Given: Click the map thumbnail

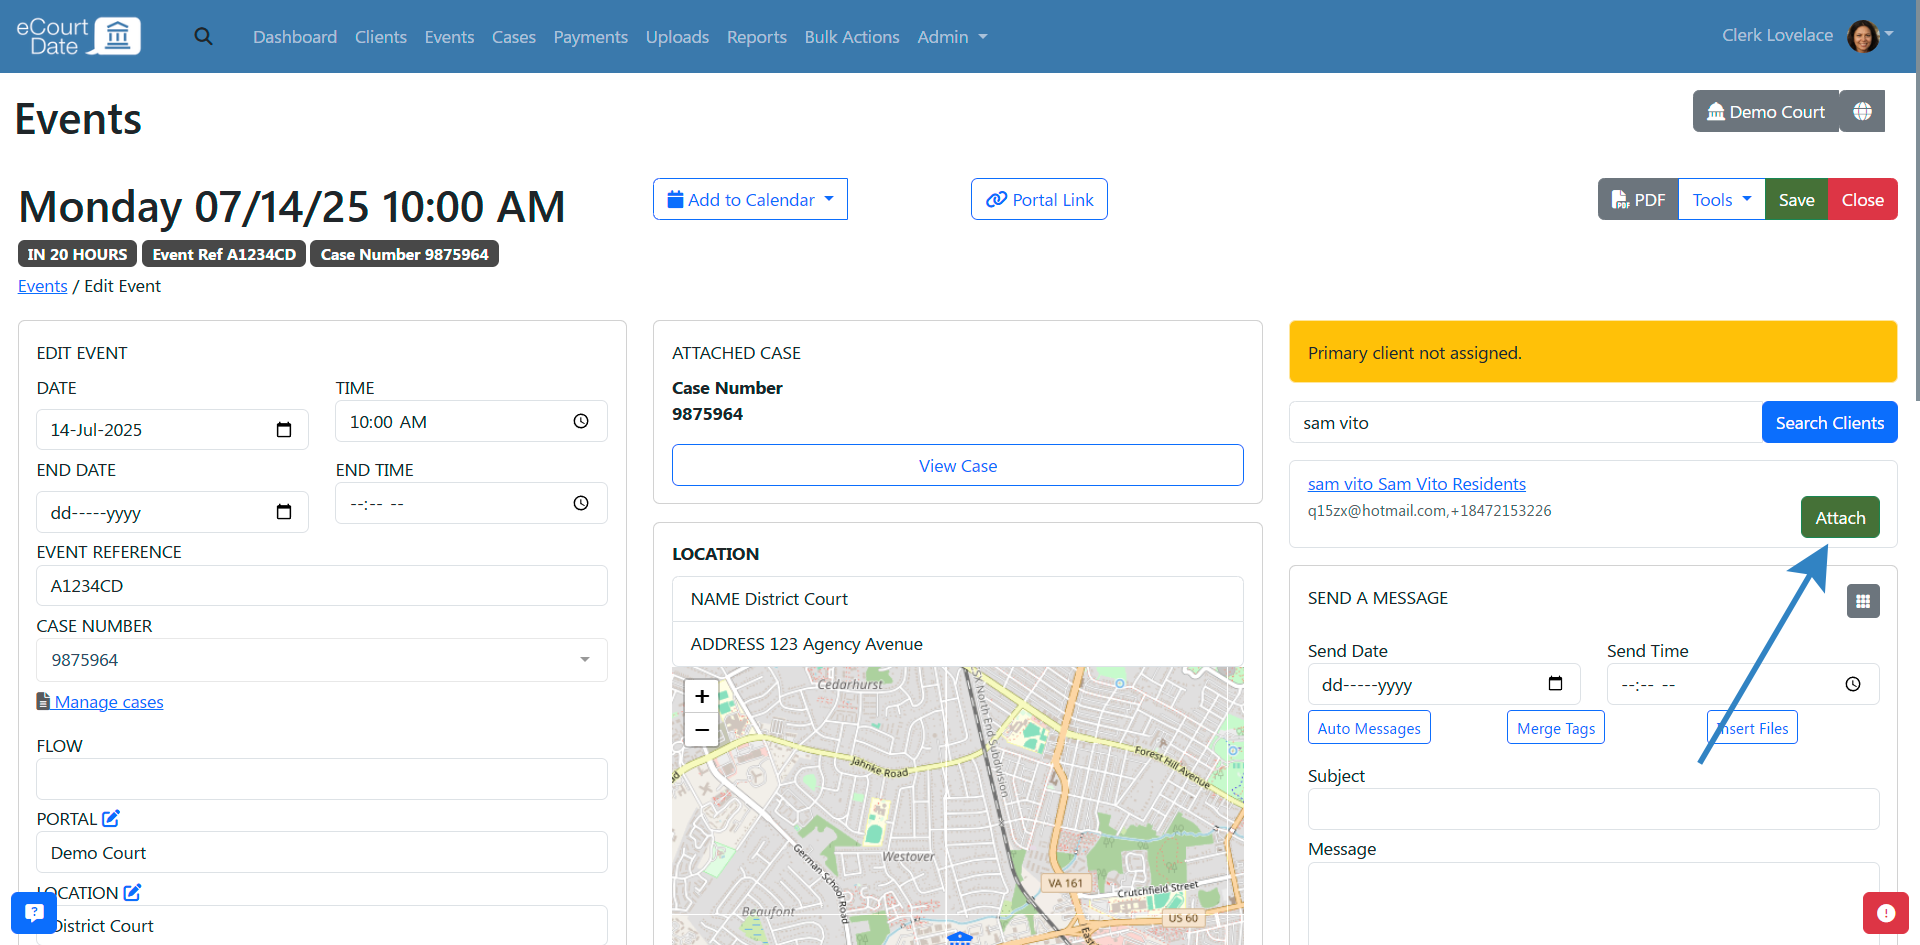Looking at the screenshot, I should click(958, 806).
